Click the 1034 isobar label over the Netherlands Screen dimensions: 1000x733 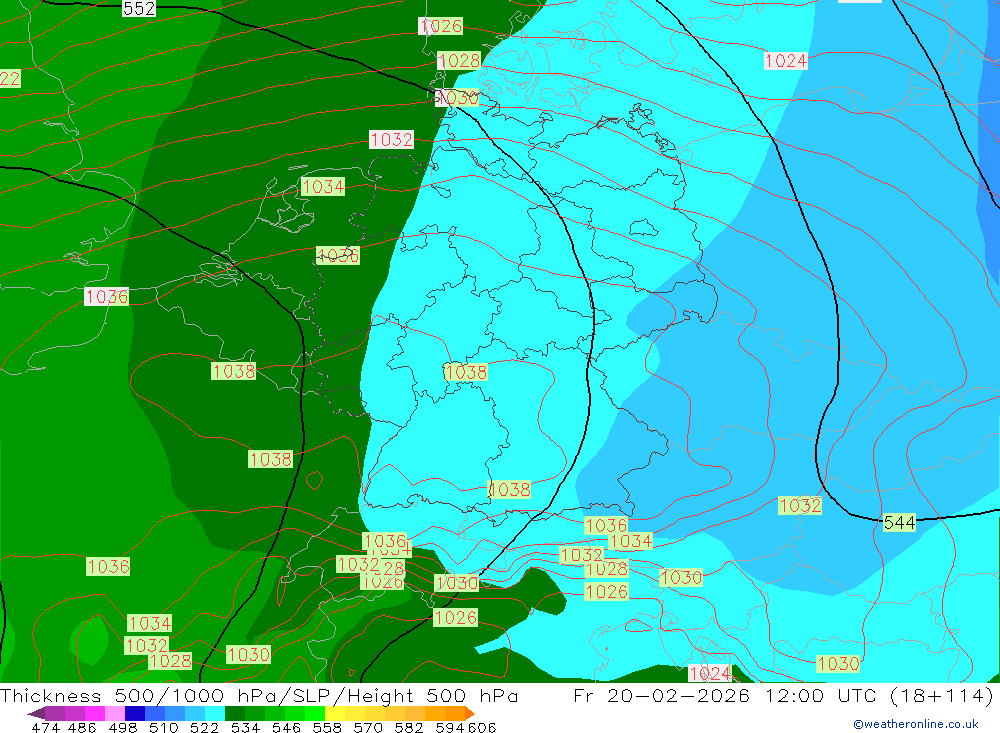point(323,187)
